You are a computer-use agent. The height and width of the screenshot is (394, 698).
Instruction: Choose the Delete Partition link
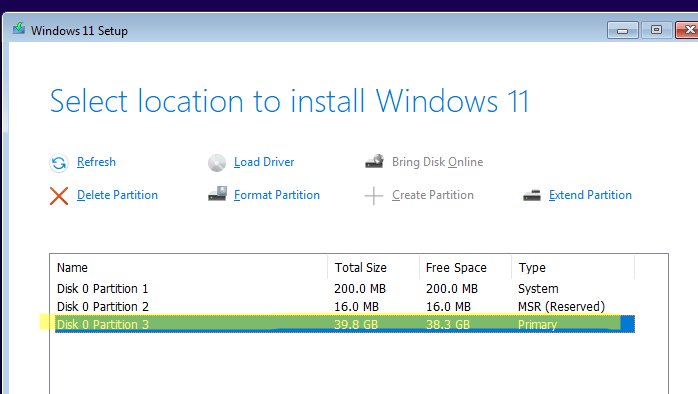117,195
